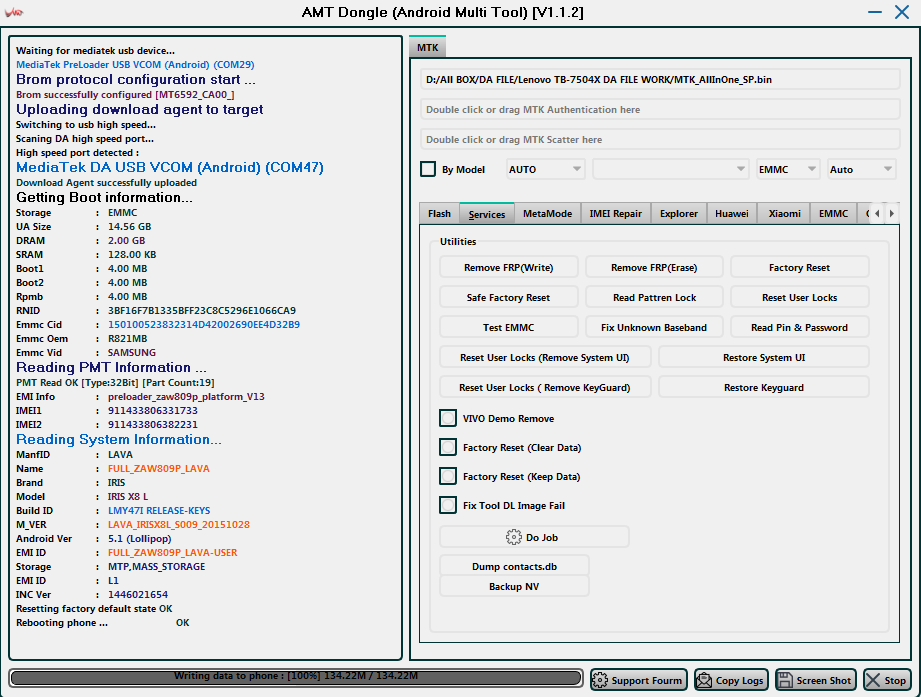Click FULL_ZAW809P_LAVA name value
The image size is (921, 697).
click(159, 469)
